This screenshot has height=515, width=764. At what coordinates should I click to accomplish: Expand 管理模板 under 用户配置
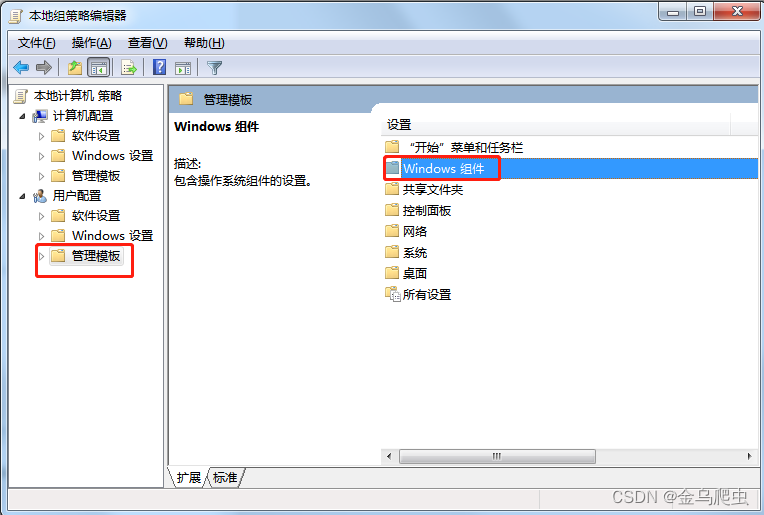41,256
